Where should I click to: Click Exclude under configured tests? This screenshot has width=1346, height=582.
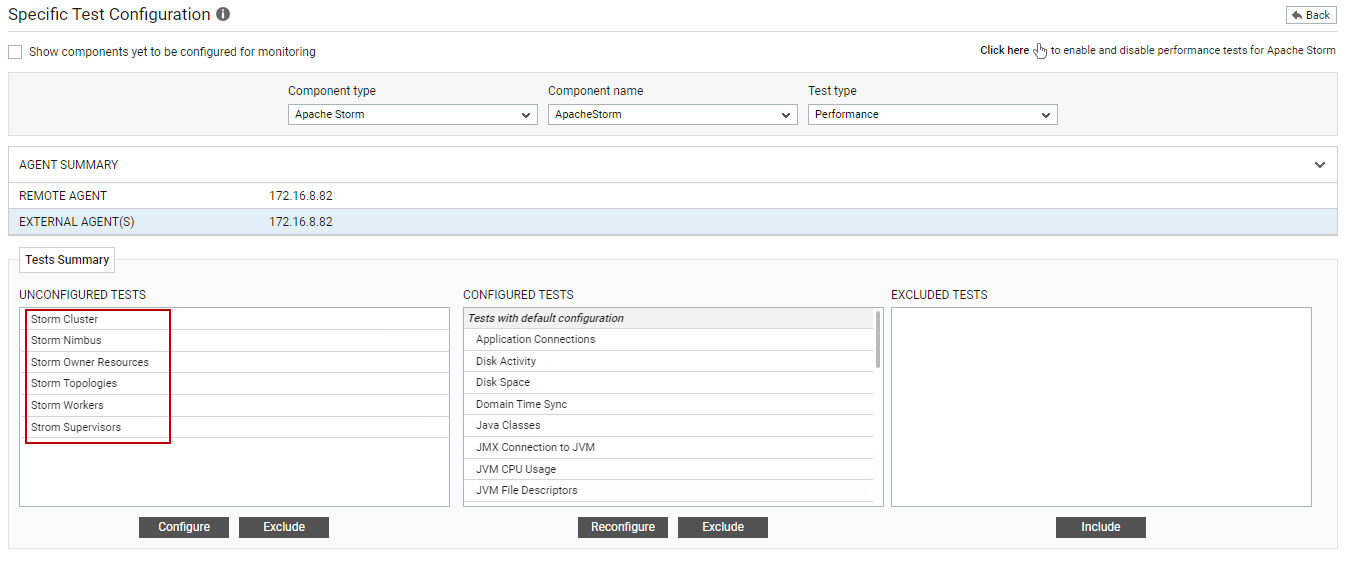click(723, 527)
